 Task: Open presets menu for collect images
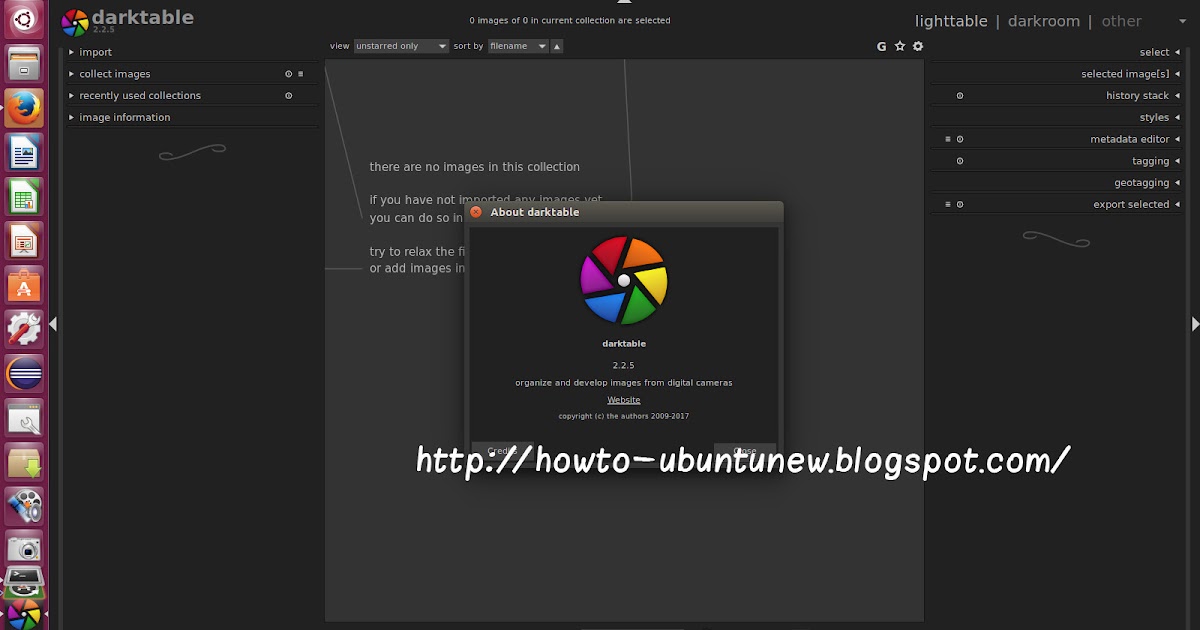point(300,74)
